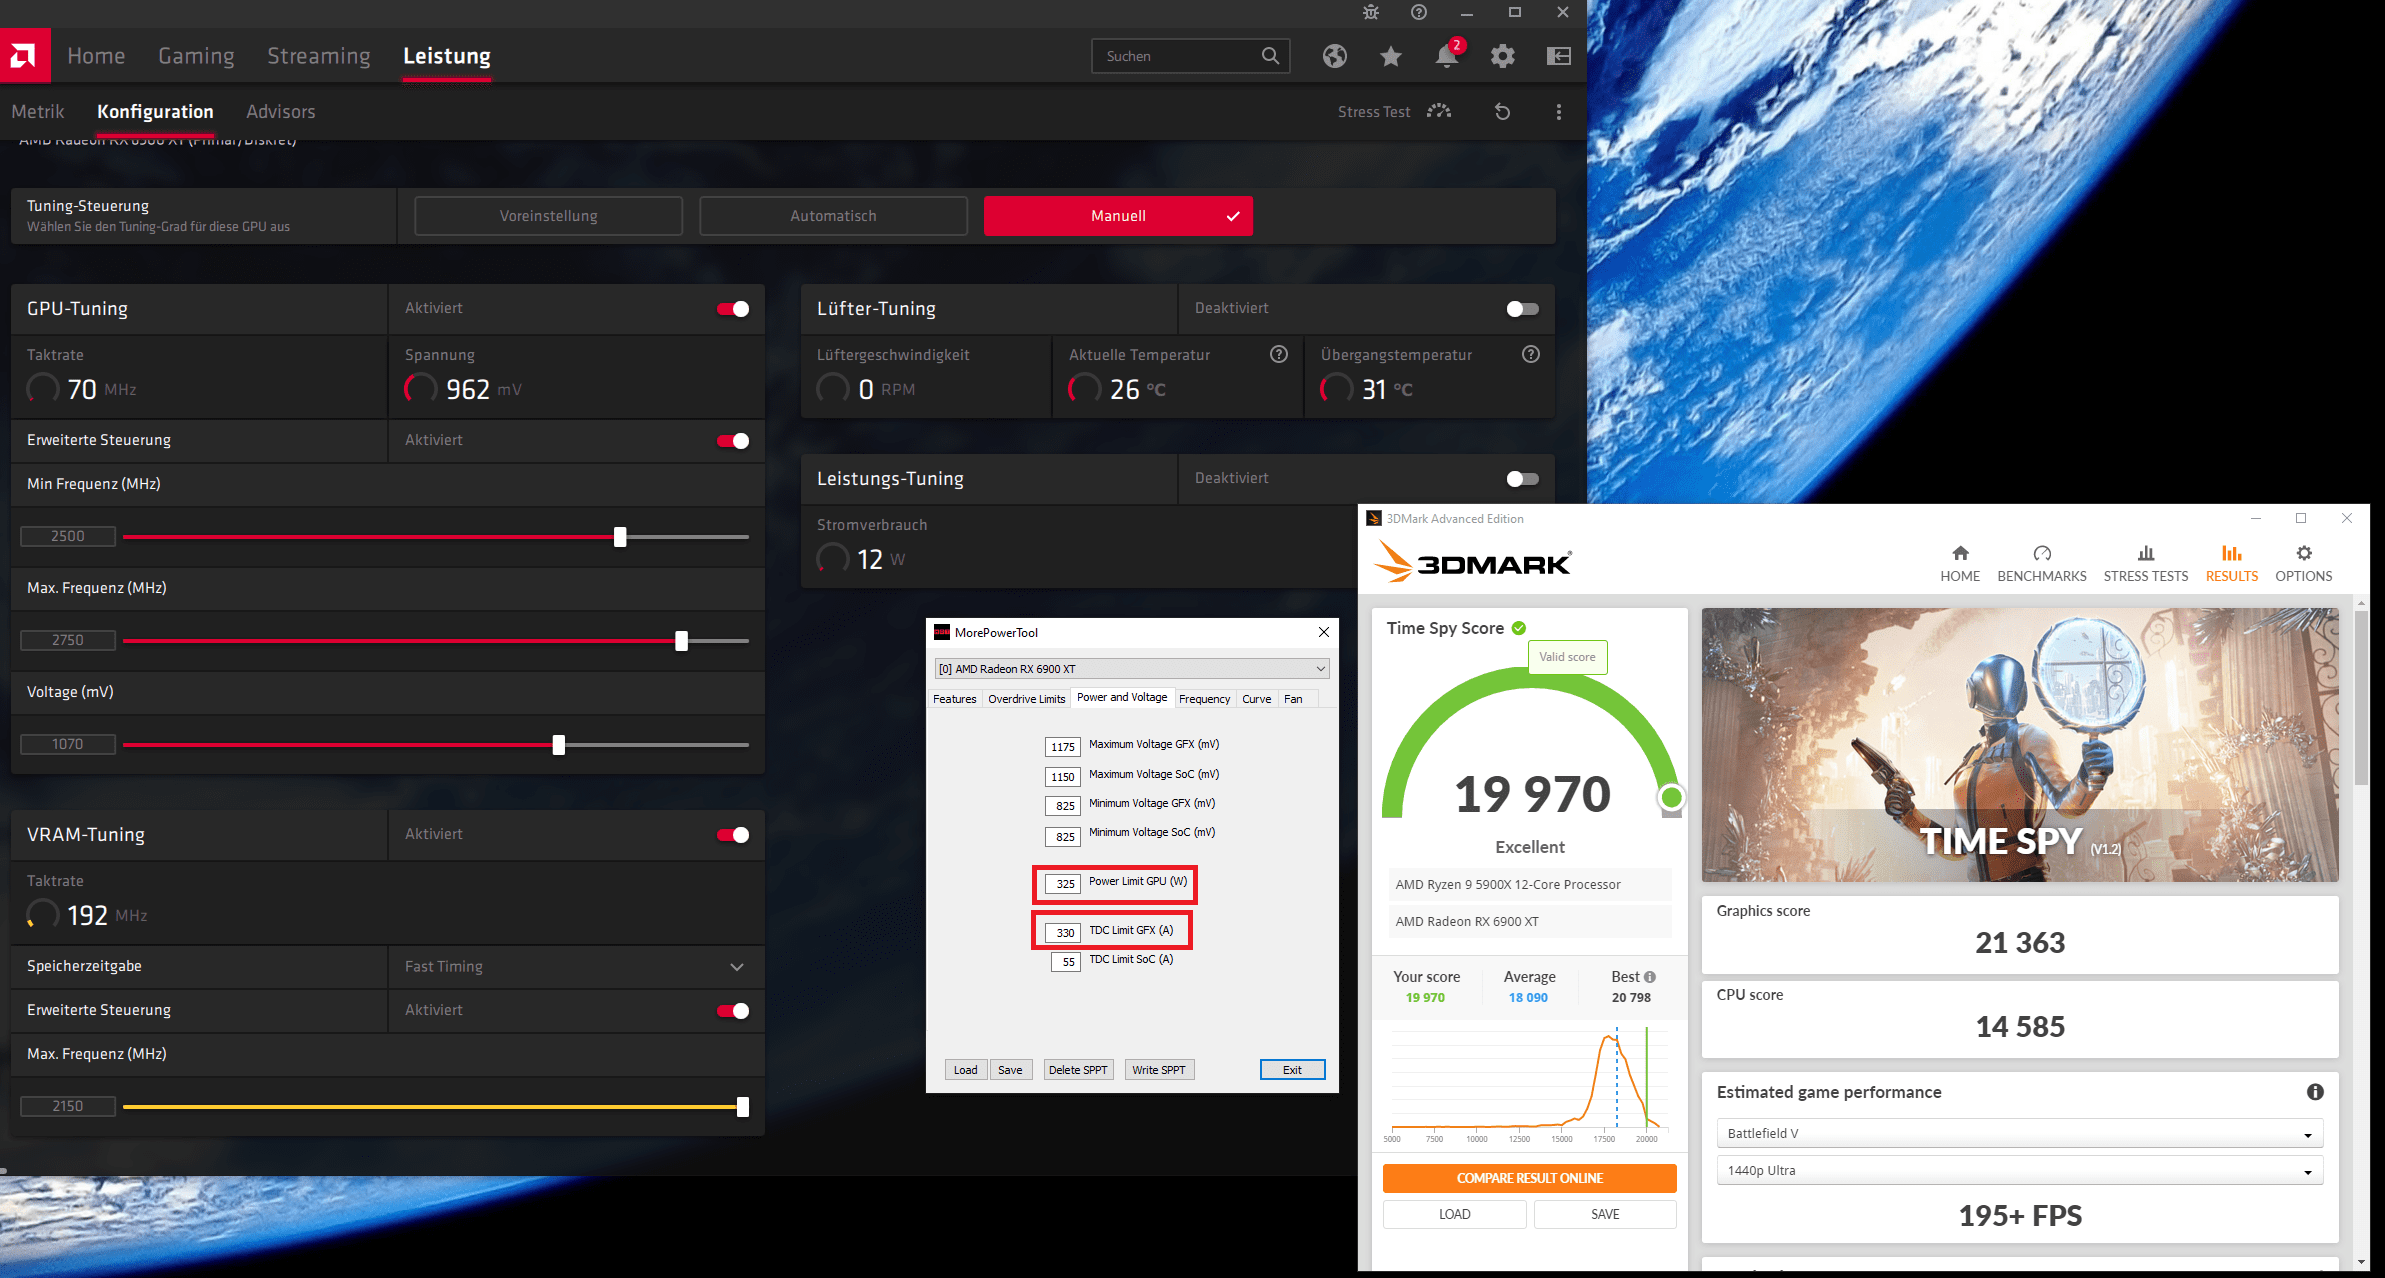Expand the Speicherzeitgabe Fast Timing dropdown
The height and width of the screenshot is (1278, 2385).
(x=736, y=967)
